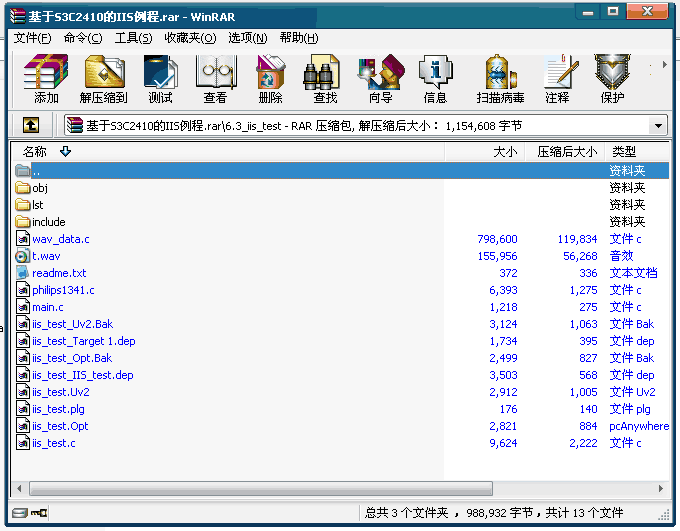Open the Commands (命令) menu

coord(83,38)
